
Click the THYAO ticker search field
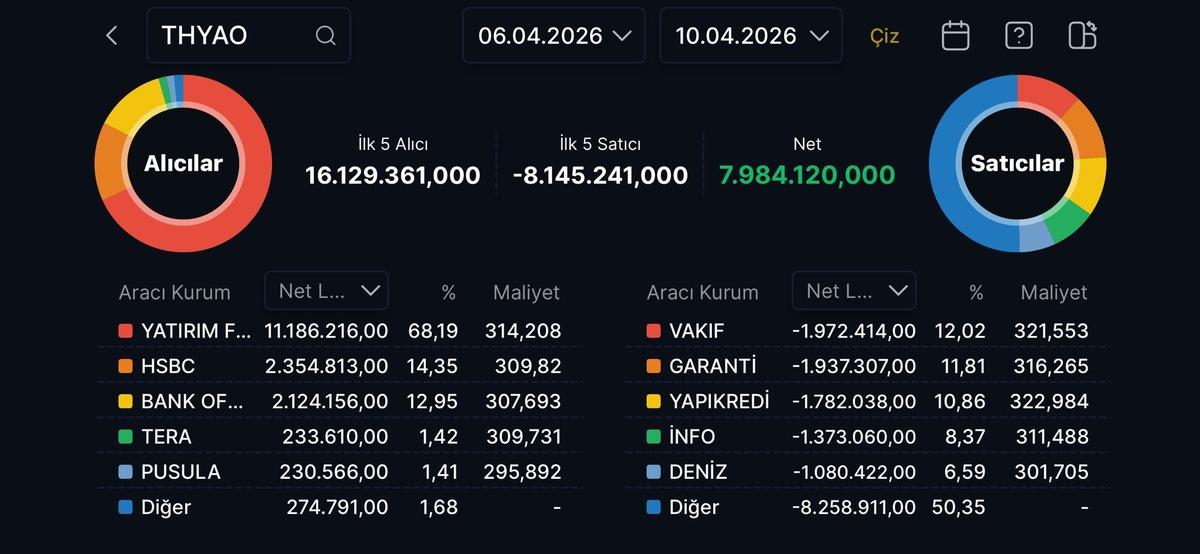(235, 36)
